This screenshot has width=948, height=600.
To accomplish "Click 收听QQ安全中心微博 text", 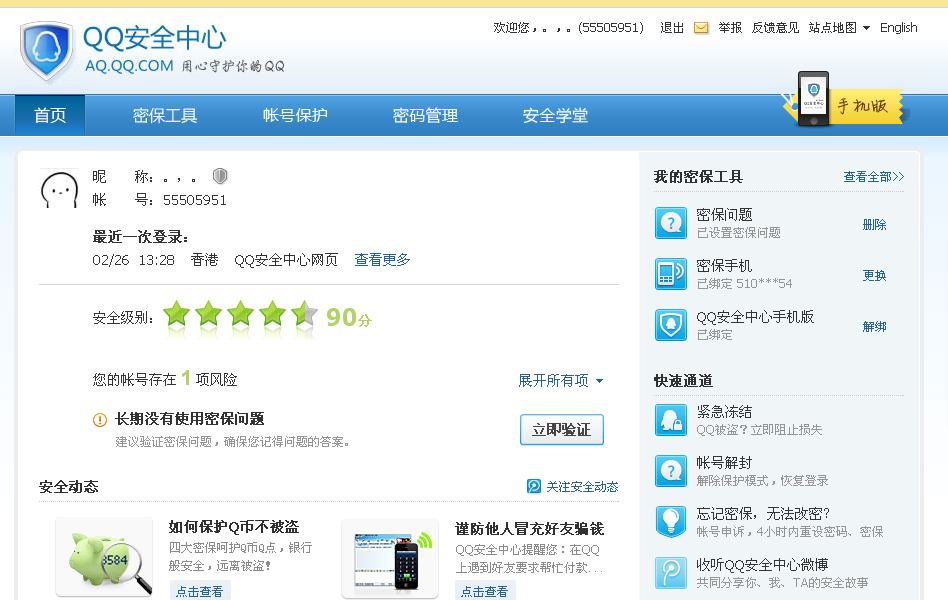I will click(762, 564).
